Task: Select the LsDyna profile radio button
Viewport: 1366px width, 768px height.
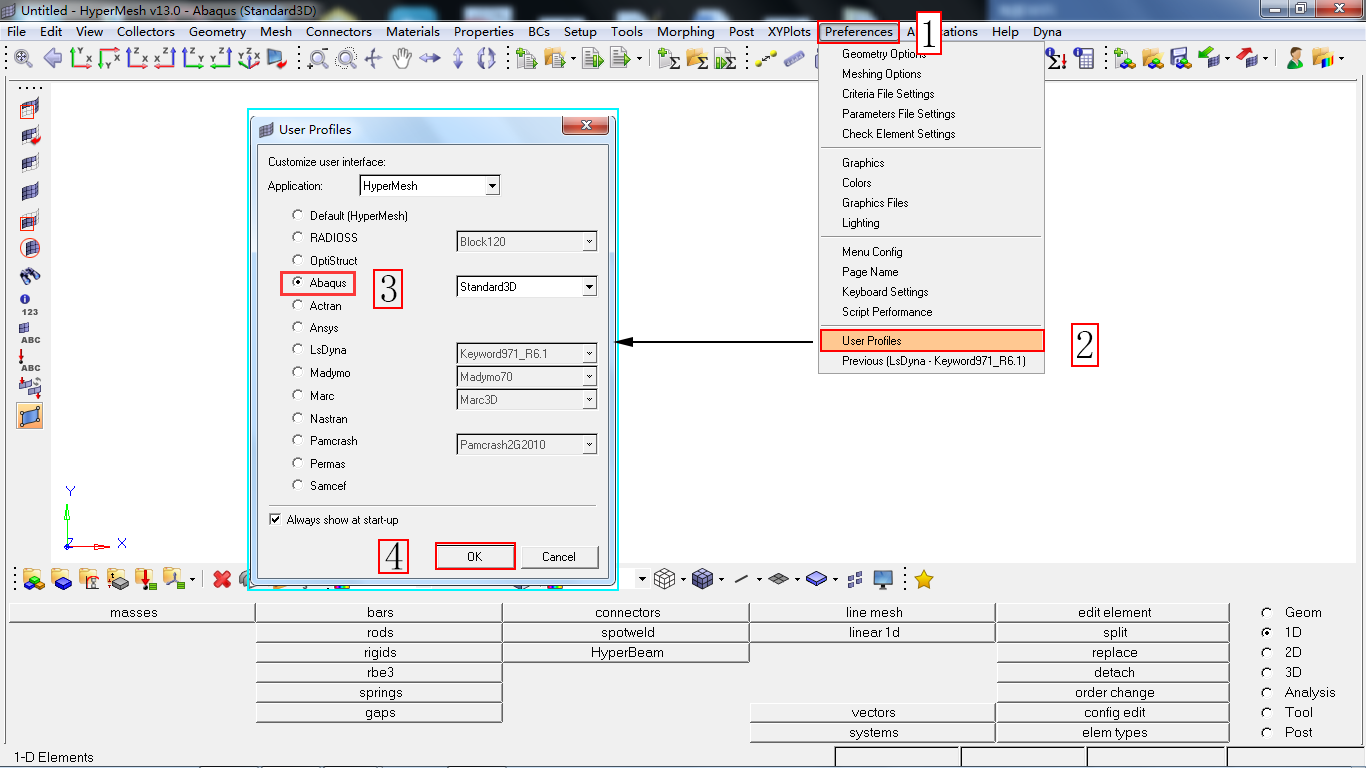Action: tap(297, 350)
